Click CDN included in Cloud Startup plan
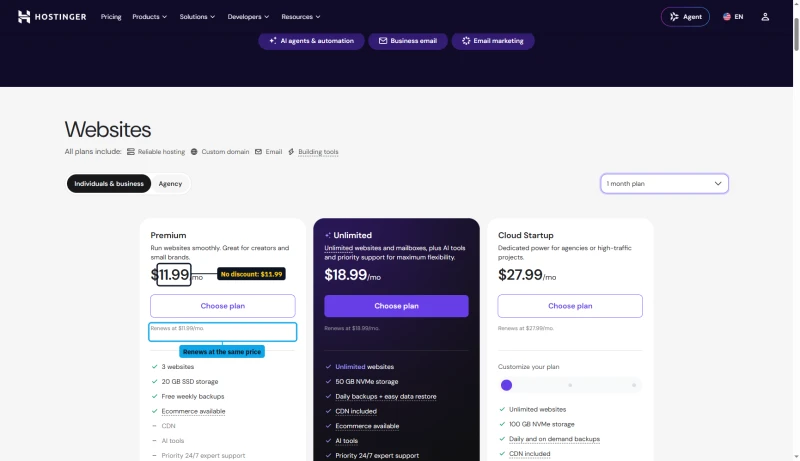 pos(530,454)
